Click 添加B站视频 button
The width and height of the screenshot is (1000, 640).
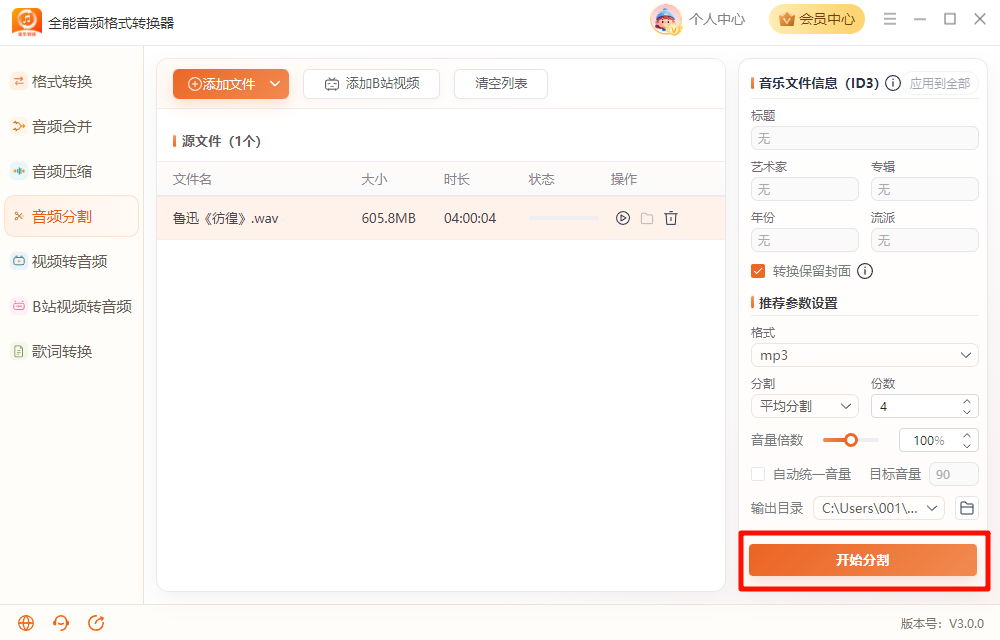coord(371,84)
